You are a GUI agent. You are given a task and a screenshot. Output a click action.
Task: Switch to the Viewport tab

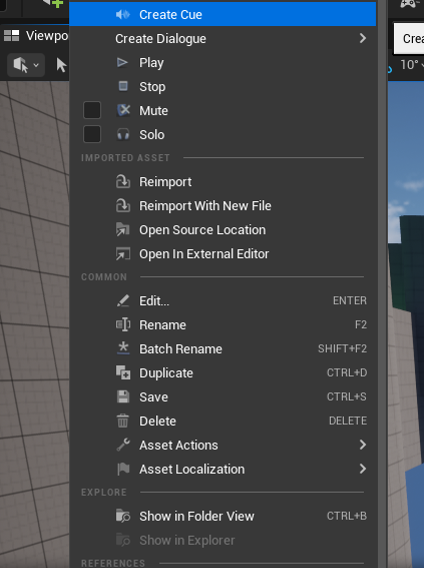36,36
